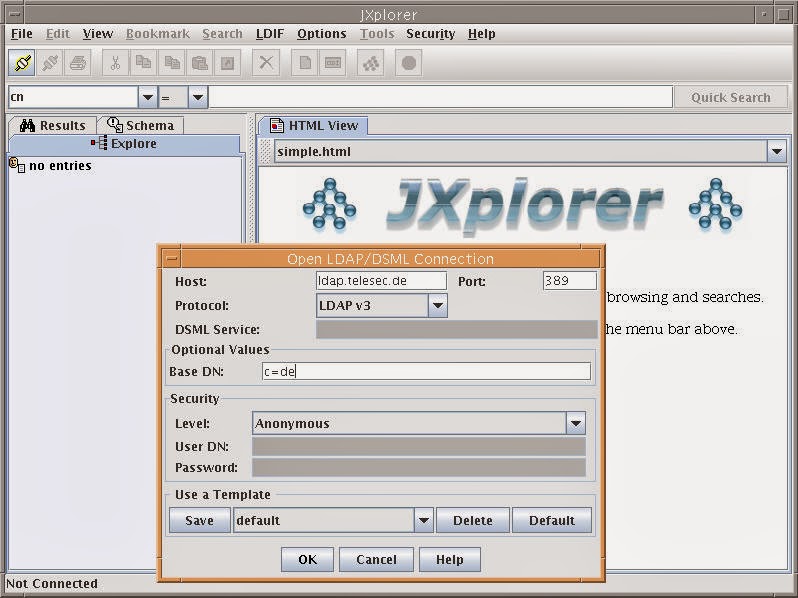
Task: Click the Refresh tree toolbar icon
Action: (370, 63)
